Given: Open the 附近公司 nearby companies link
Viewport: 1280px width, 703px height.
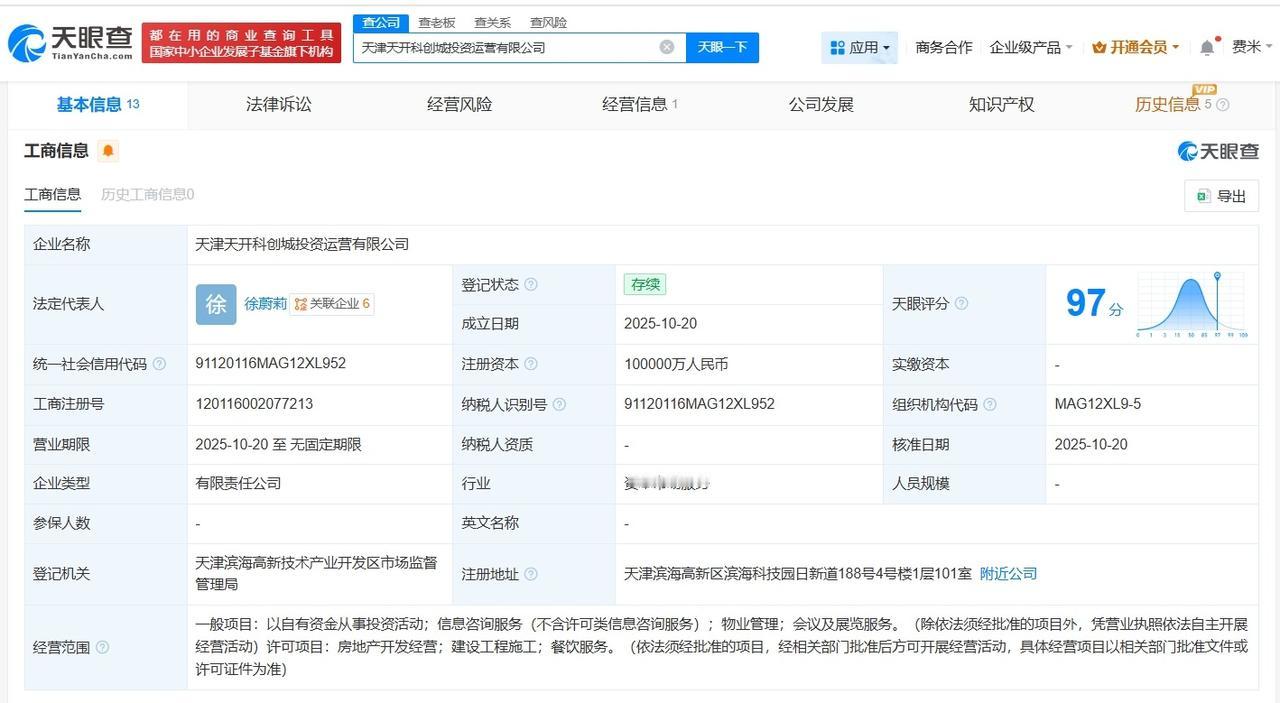Looking at the screenshot, I should coord(1008,574).
